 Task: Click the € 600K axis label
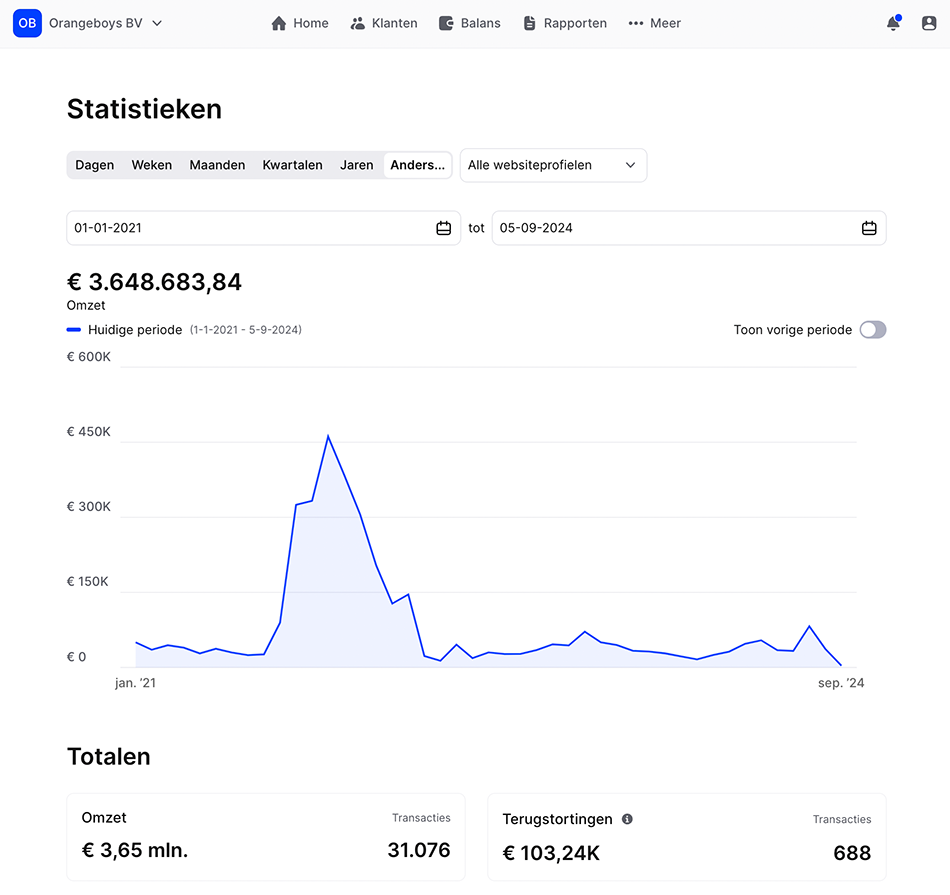pos(88,356)
